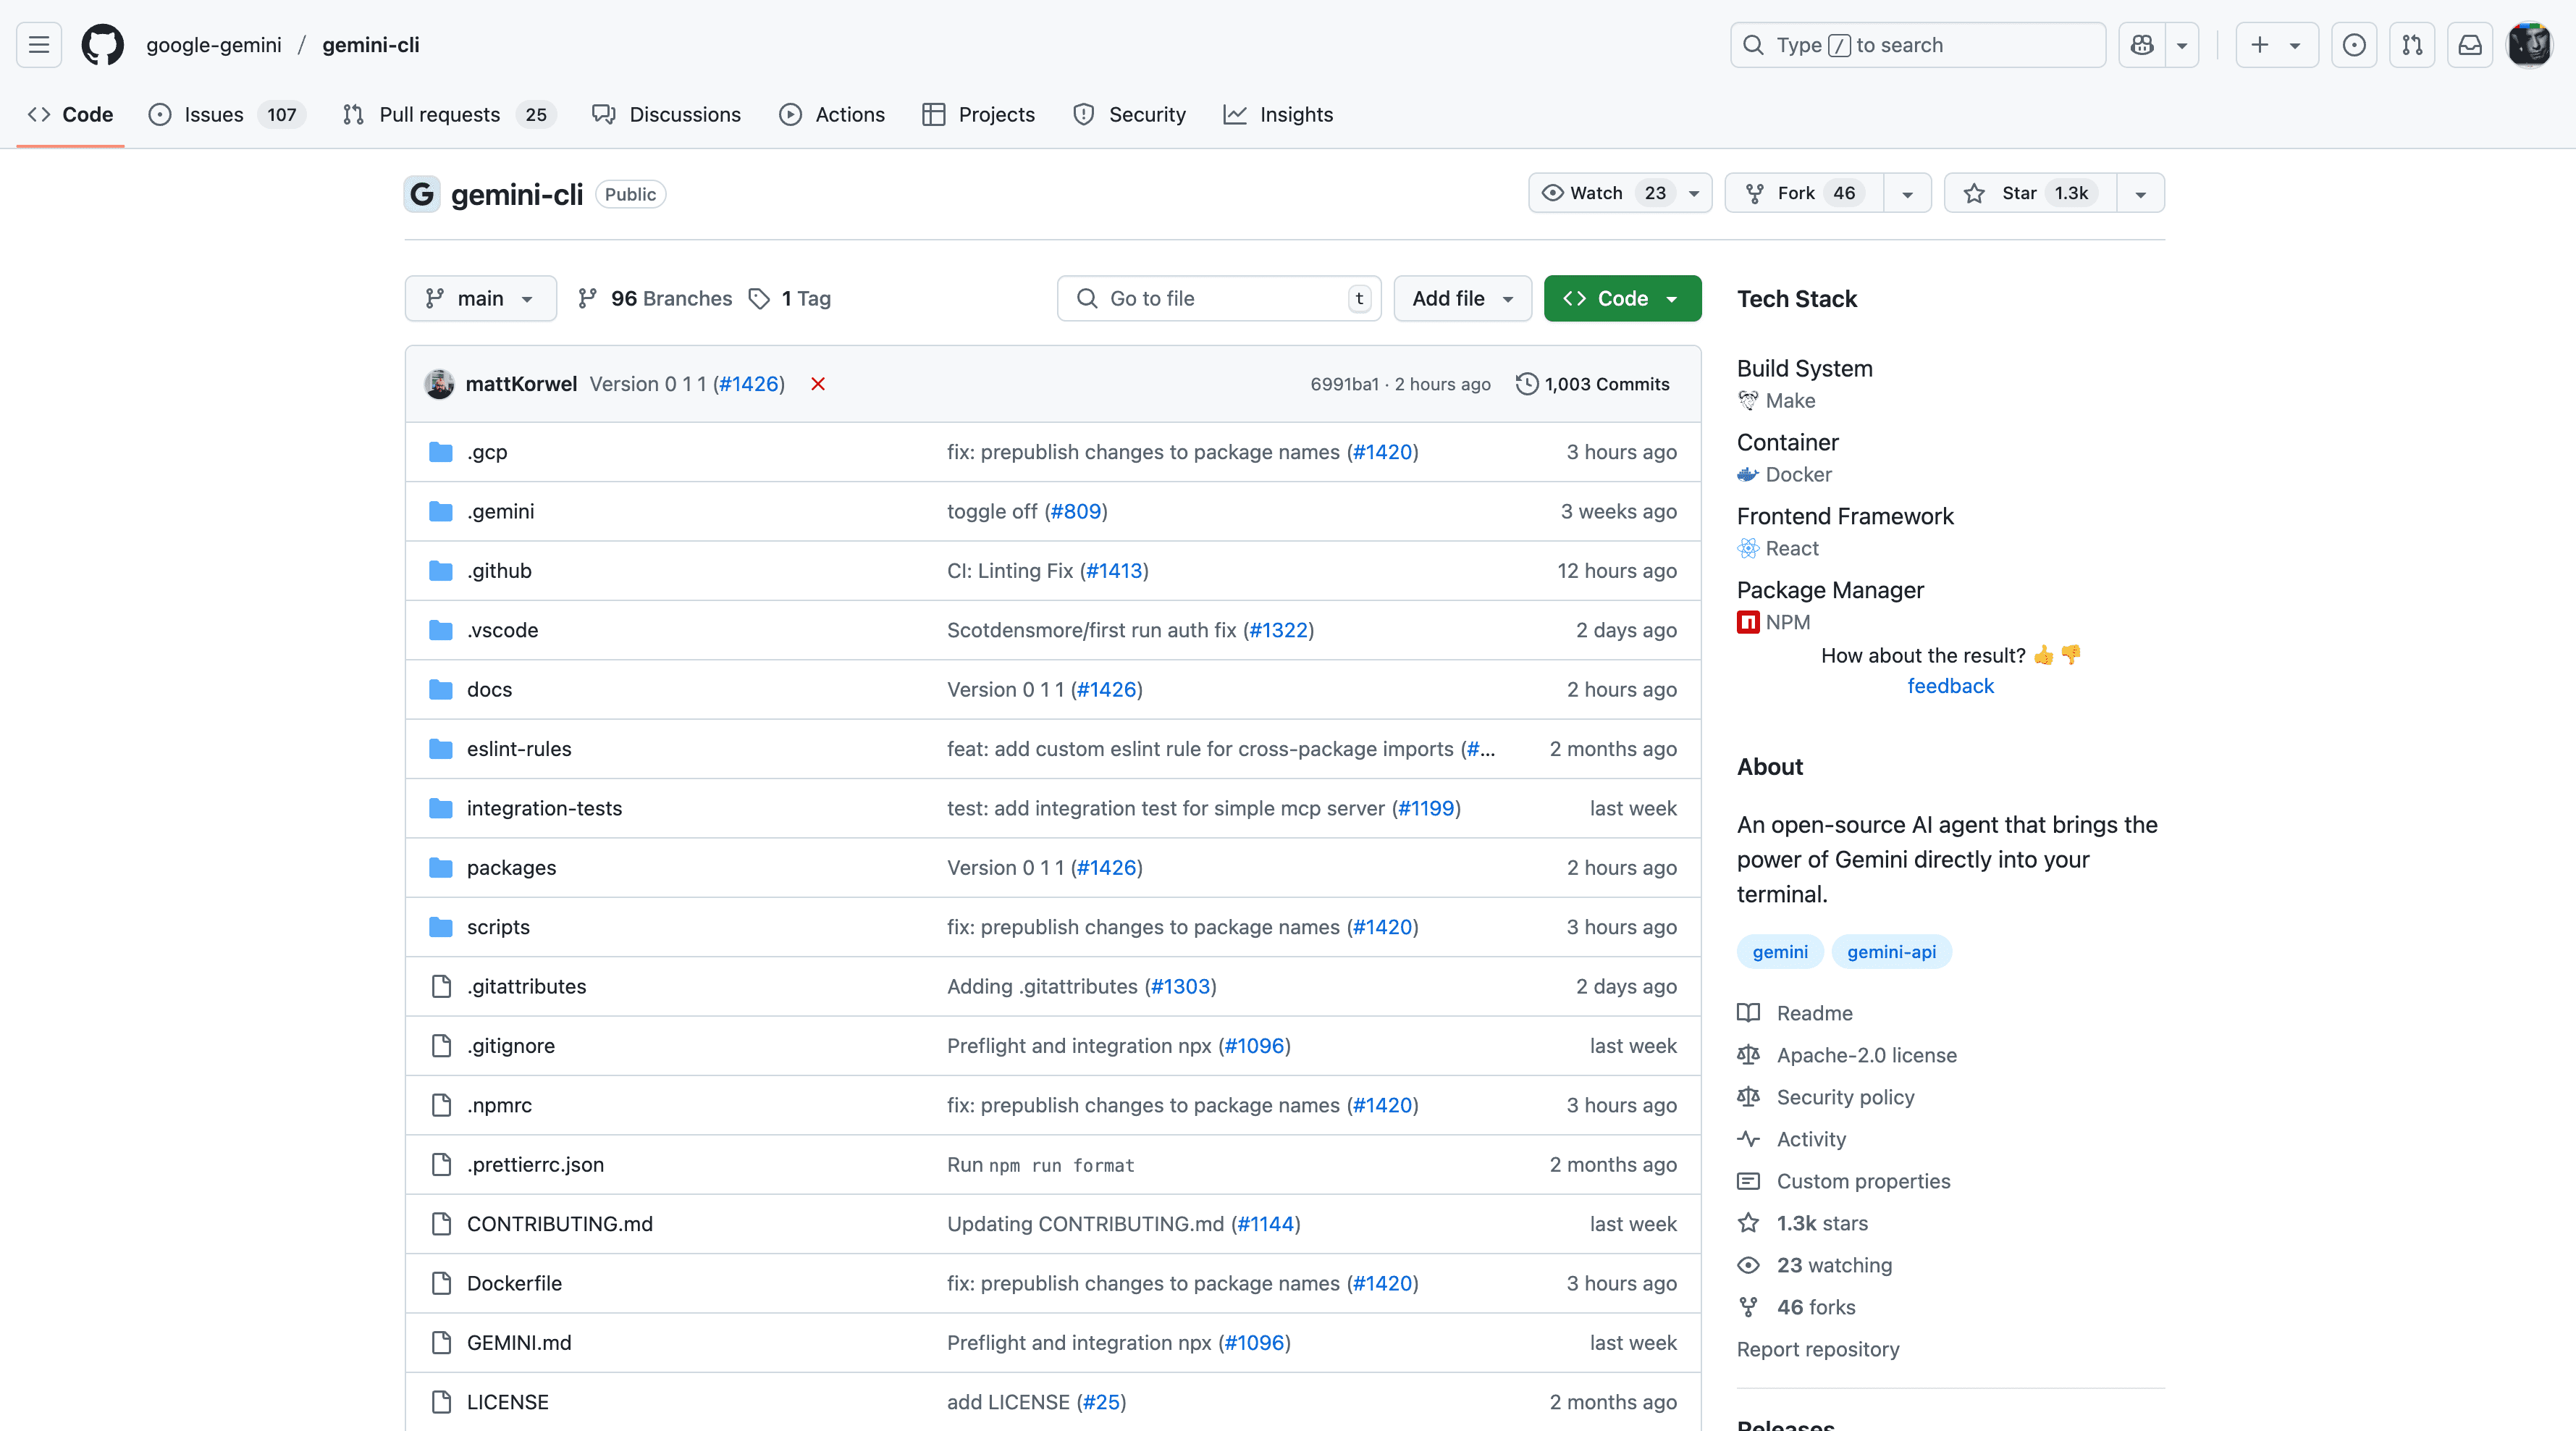Open the create new plus menu
This screenshot has width=2576, height=1431.
2276,45
